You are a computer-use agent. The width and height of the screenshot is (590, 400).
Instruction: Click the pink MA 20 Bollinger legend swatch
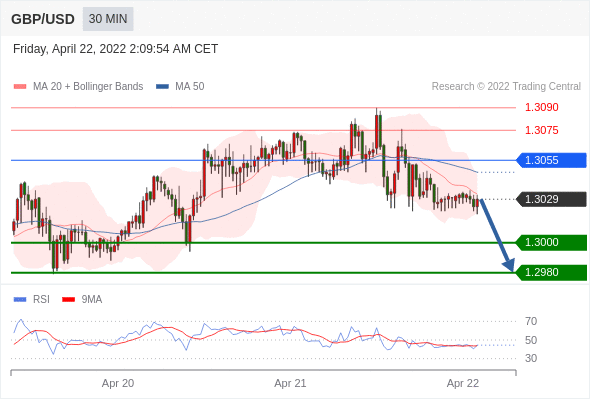click(20, 87)
